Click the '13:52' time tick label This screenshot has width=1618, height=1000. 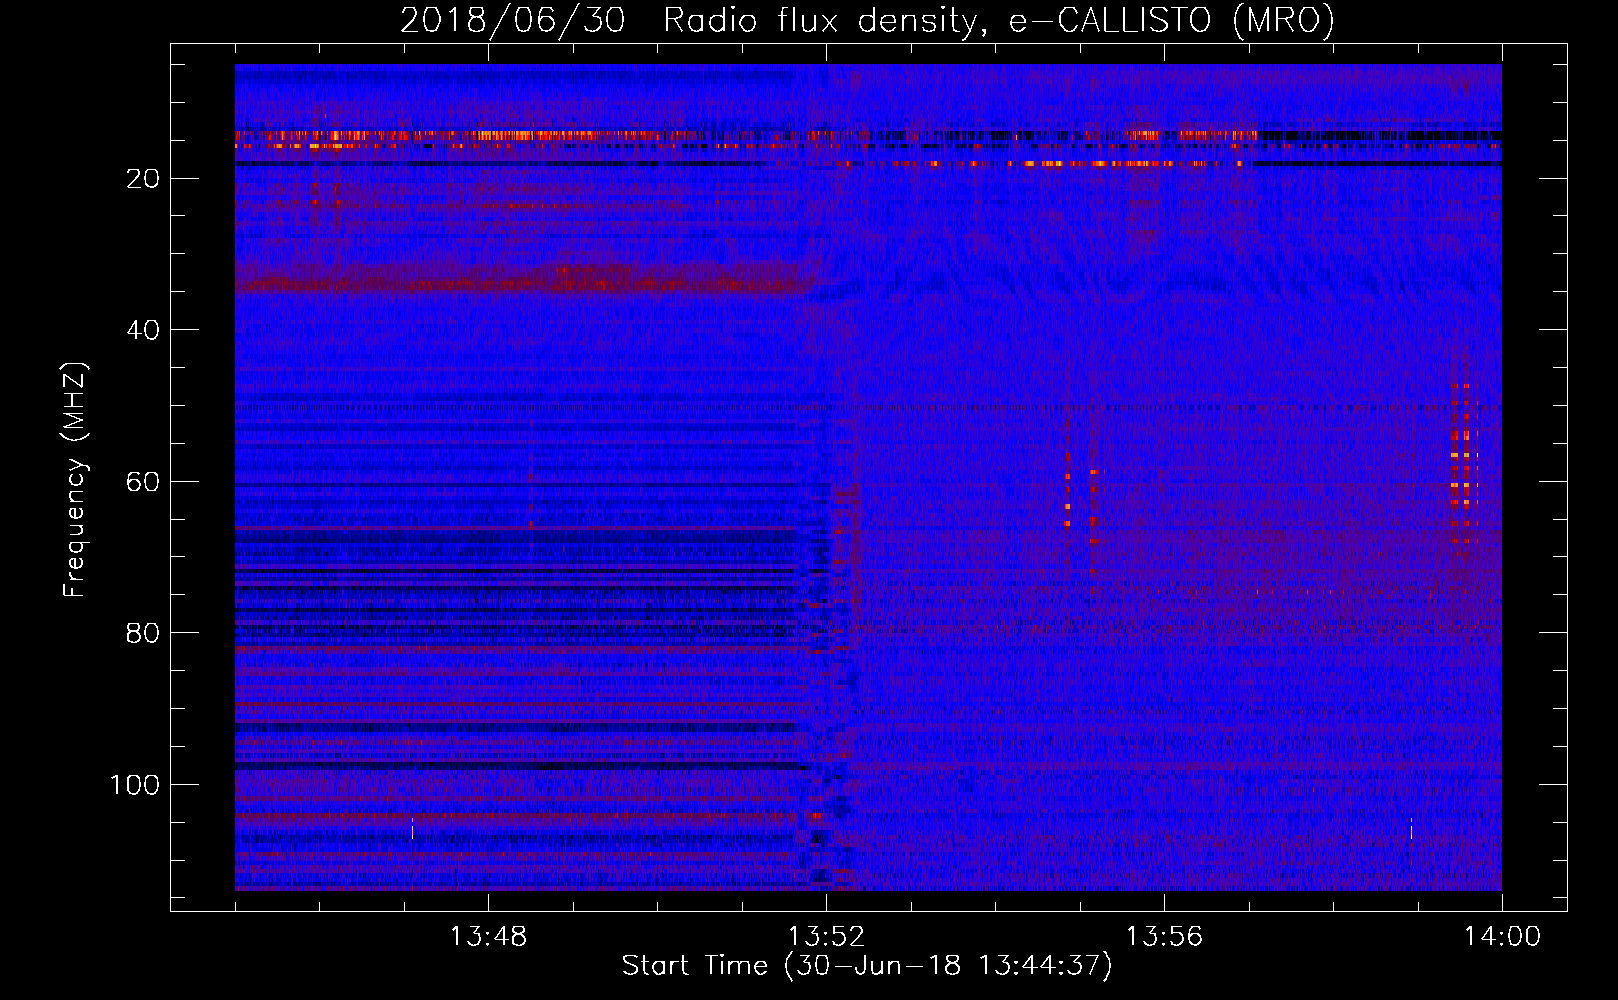coord(826,937)
